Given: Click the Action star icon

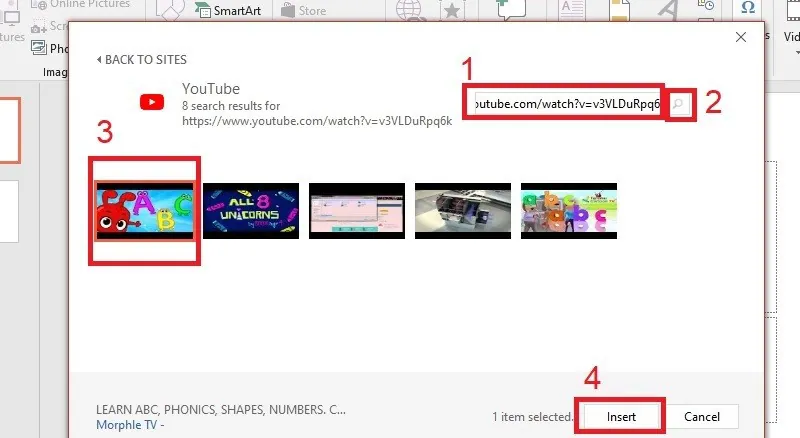Looking at the screenshot, I should [452, 11].
